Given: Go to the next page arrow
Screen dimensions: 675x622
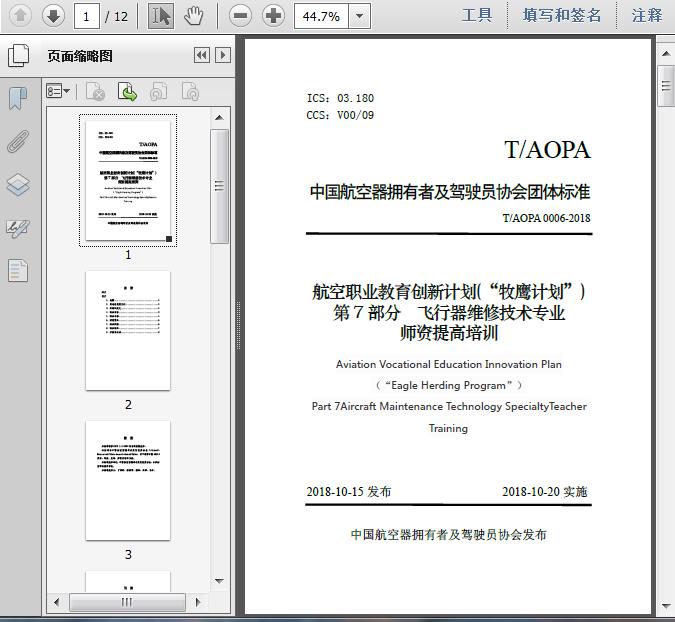Looking at the screenshot, I should coord(53,16).
